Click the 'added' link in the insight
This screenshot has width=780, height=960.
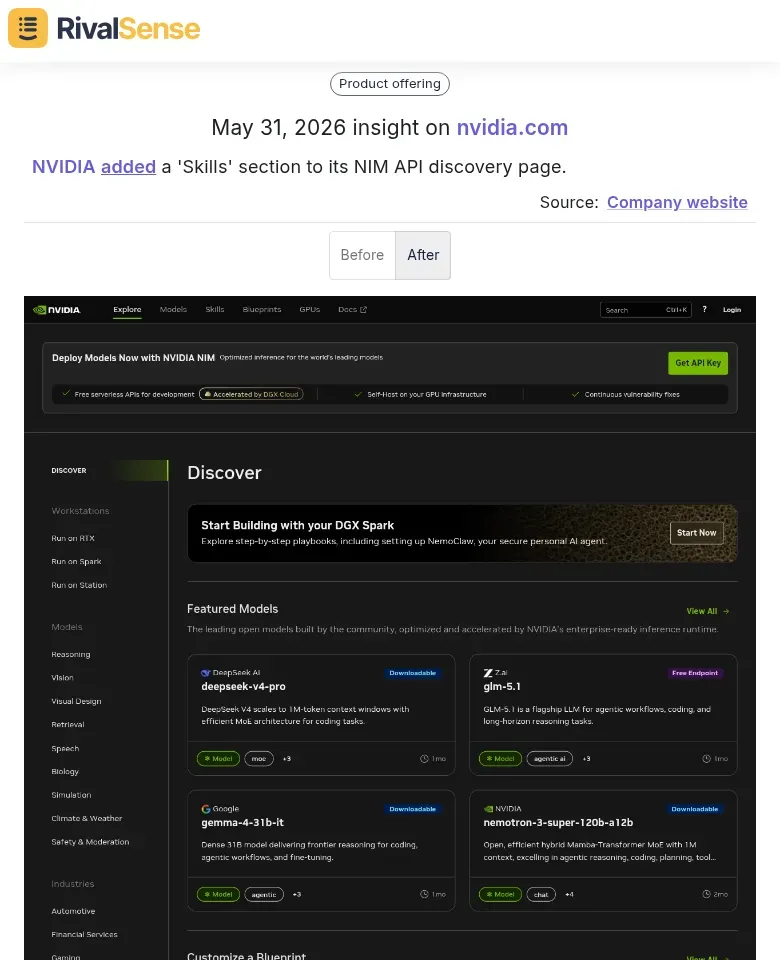pos(129,167)
